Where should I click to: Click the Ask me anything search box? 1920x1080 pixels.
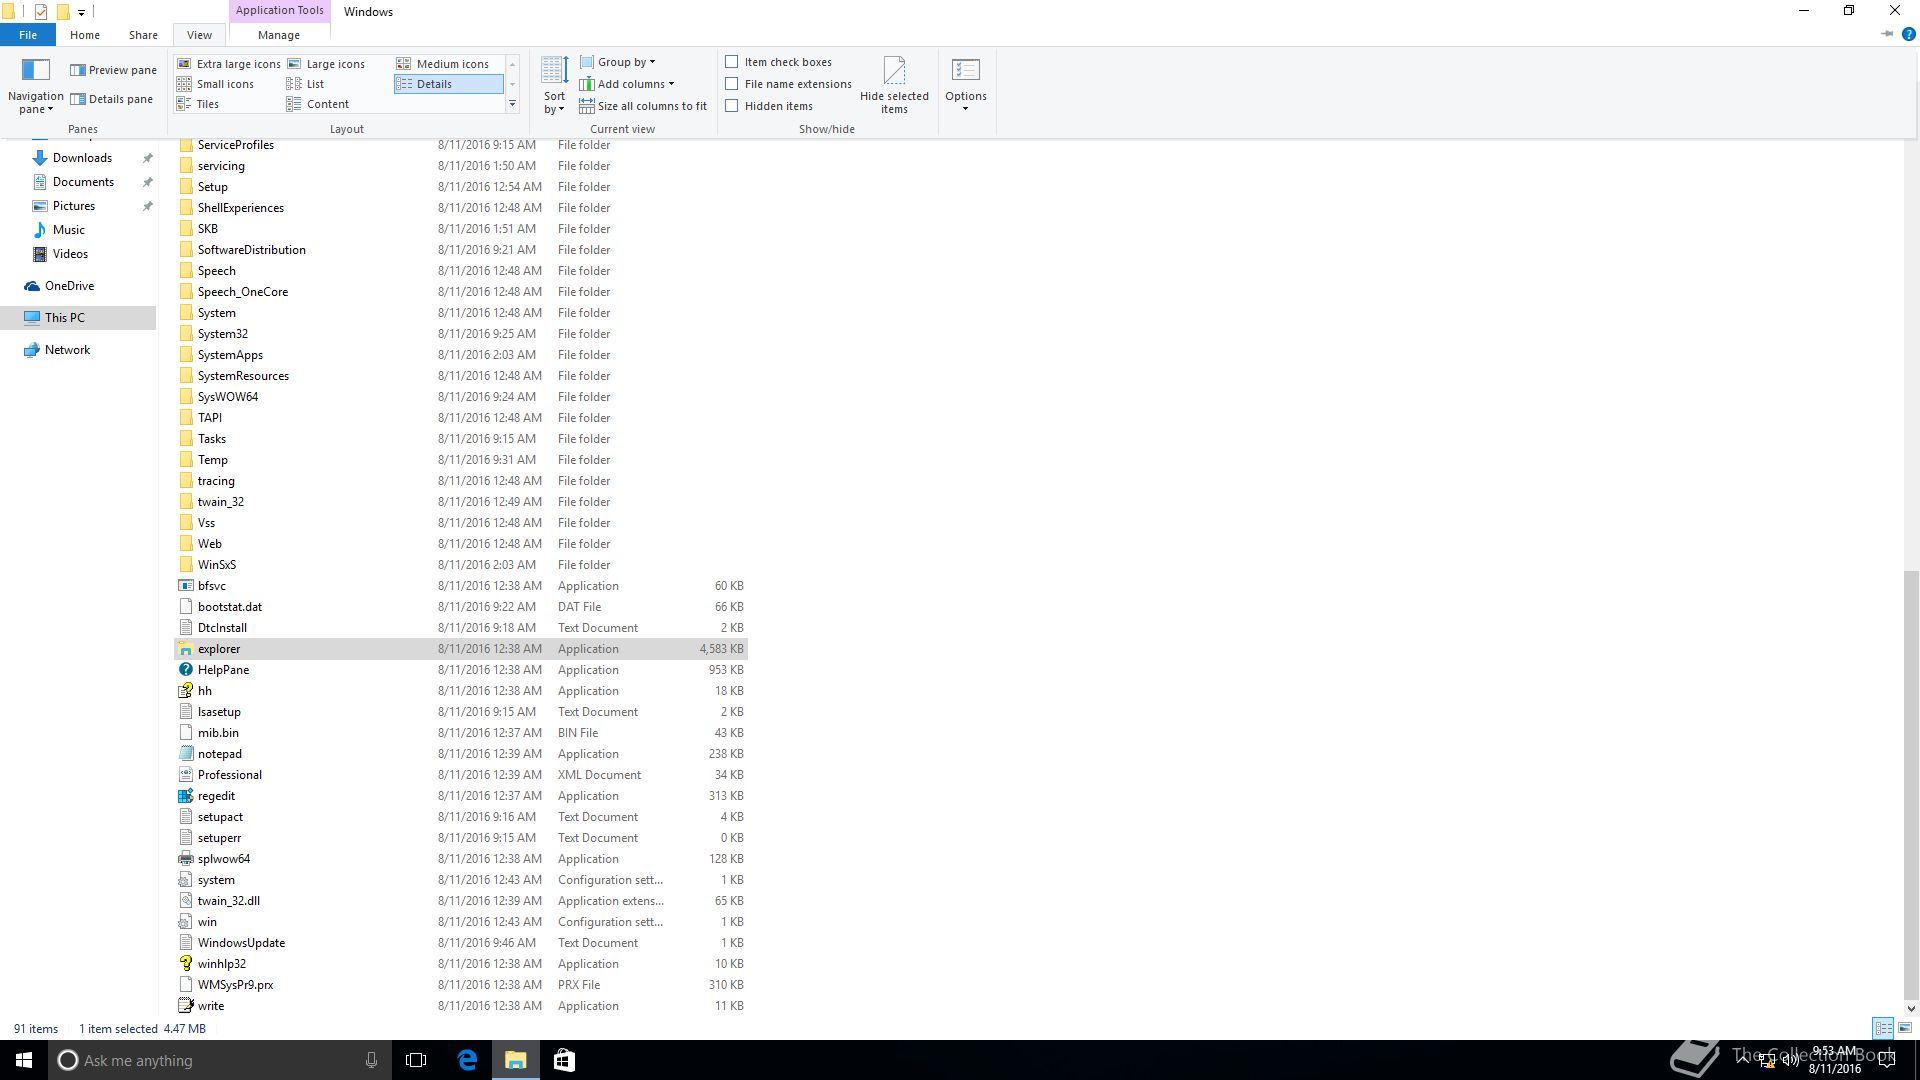point(220,1060)
